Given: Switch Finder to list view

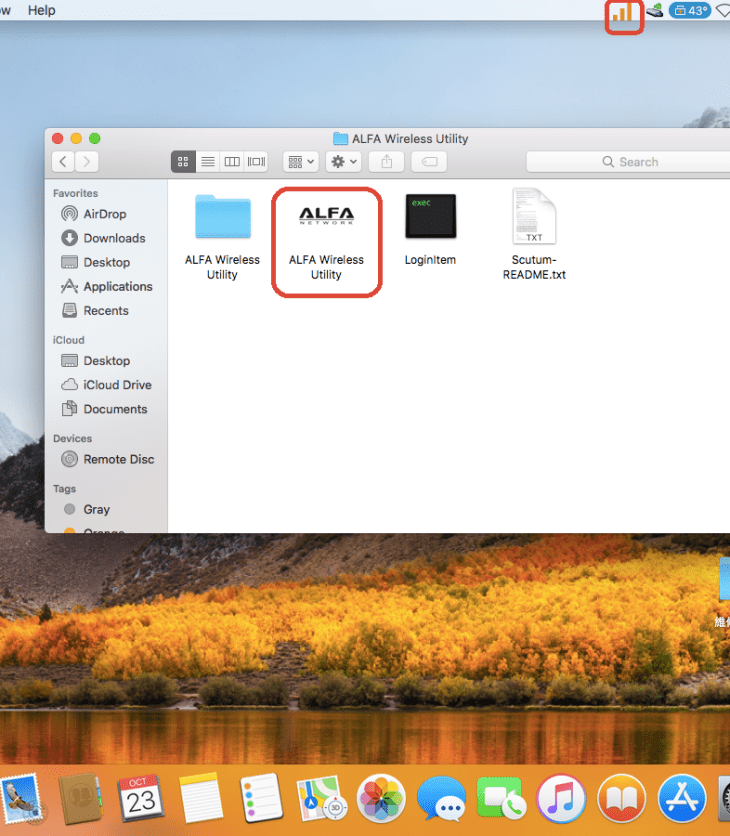Looking at the screenshot, I should [208, 161].
